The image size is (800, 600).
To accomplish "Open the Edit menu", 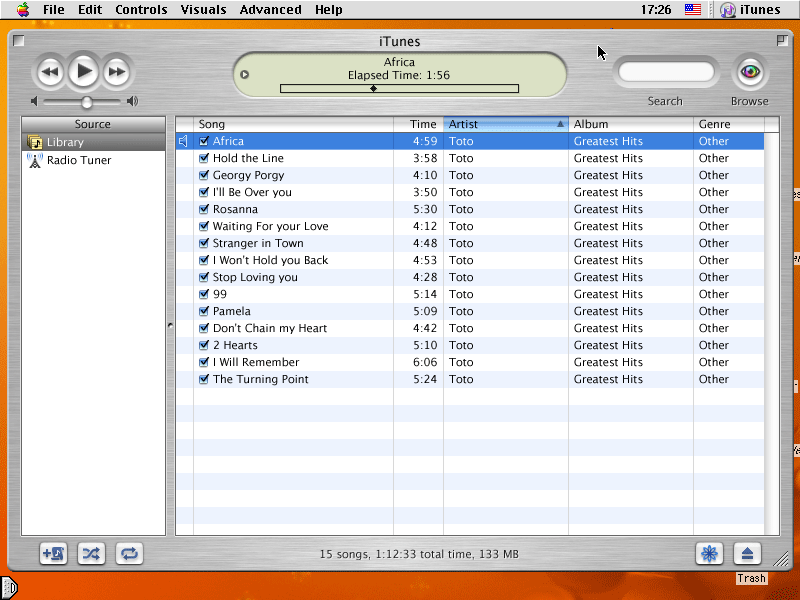I will point(90,10).
